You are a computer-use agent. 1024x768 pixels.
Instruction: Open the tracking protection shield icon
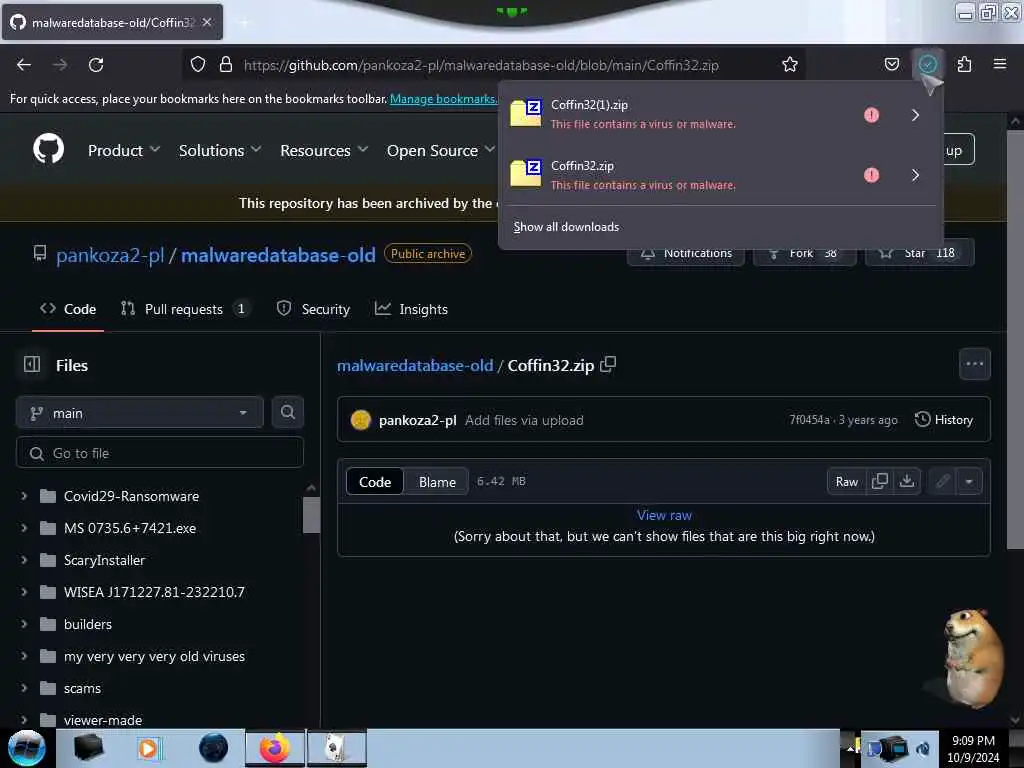tap(198, 65)
